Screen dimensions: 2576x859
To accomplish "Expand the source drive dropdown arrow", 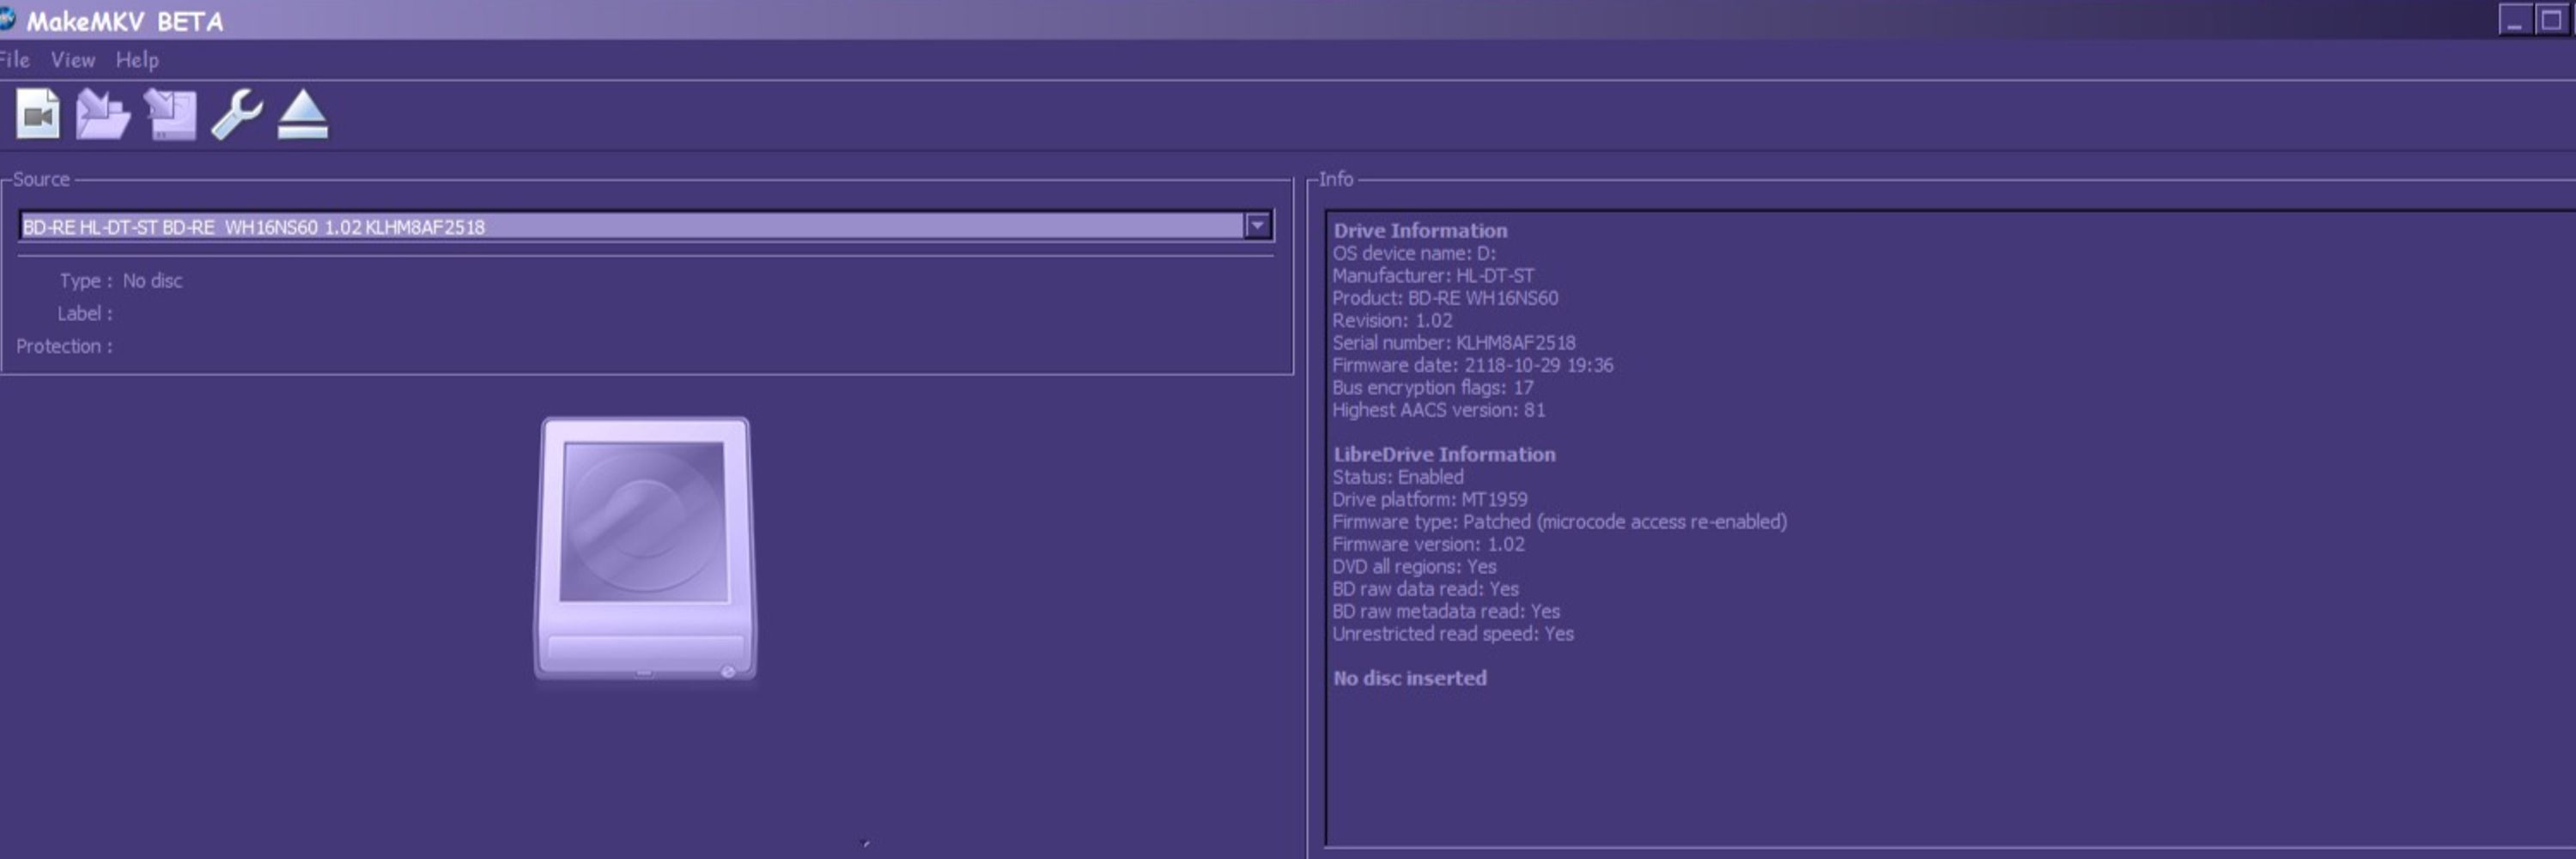I will click(1257, 226).
